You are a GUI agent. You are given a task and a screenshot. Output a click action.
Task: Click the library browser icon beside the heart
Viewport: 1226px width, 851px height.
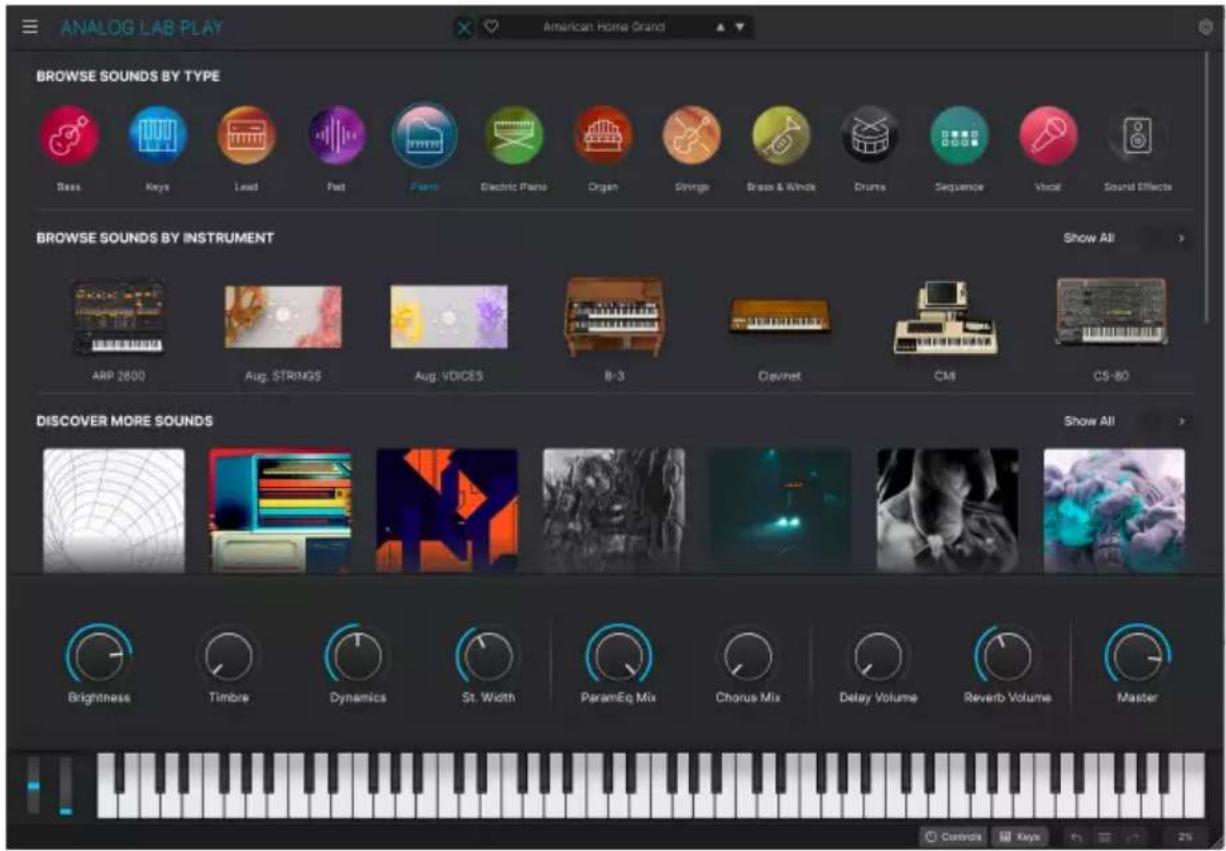pos(464,28)
